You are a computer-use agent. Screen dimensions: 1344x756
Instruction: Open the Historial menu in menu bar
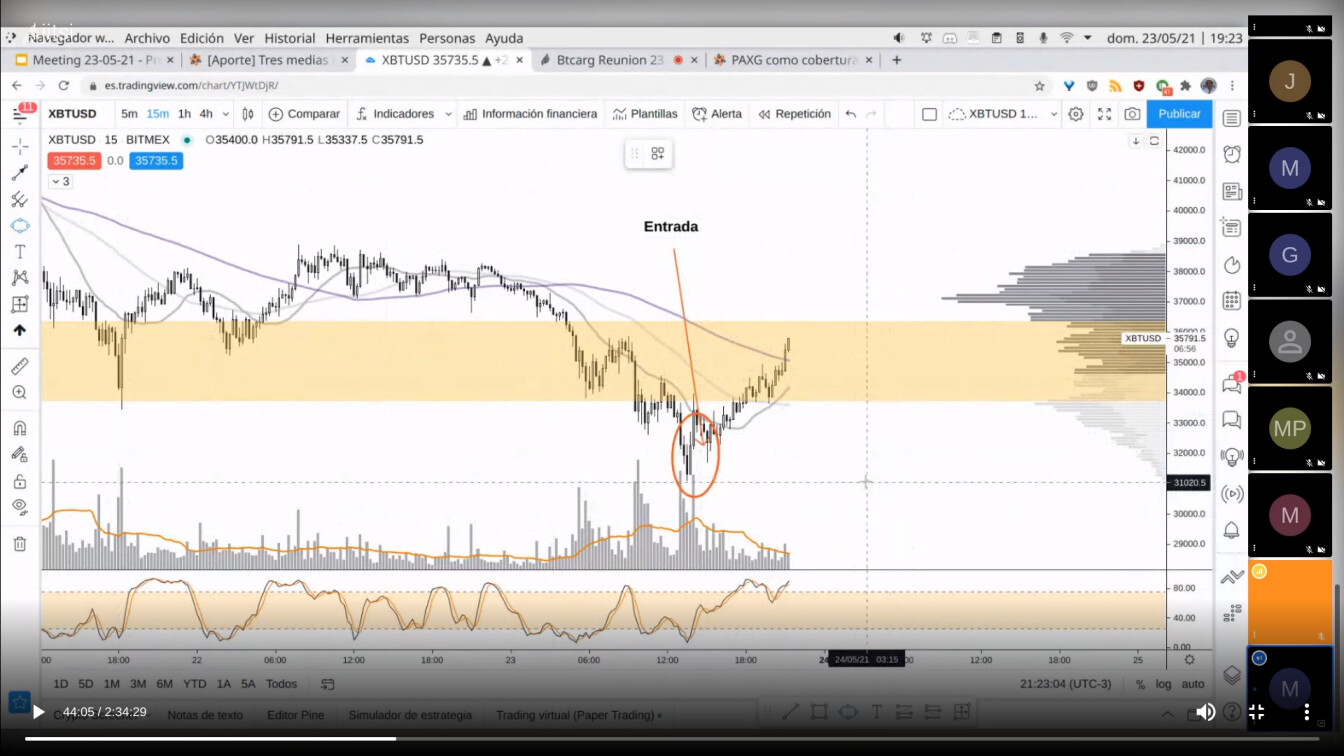(290, 38)
